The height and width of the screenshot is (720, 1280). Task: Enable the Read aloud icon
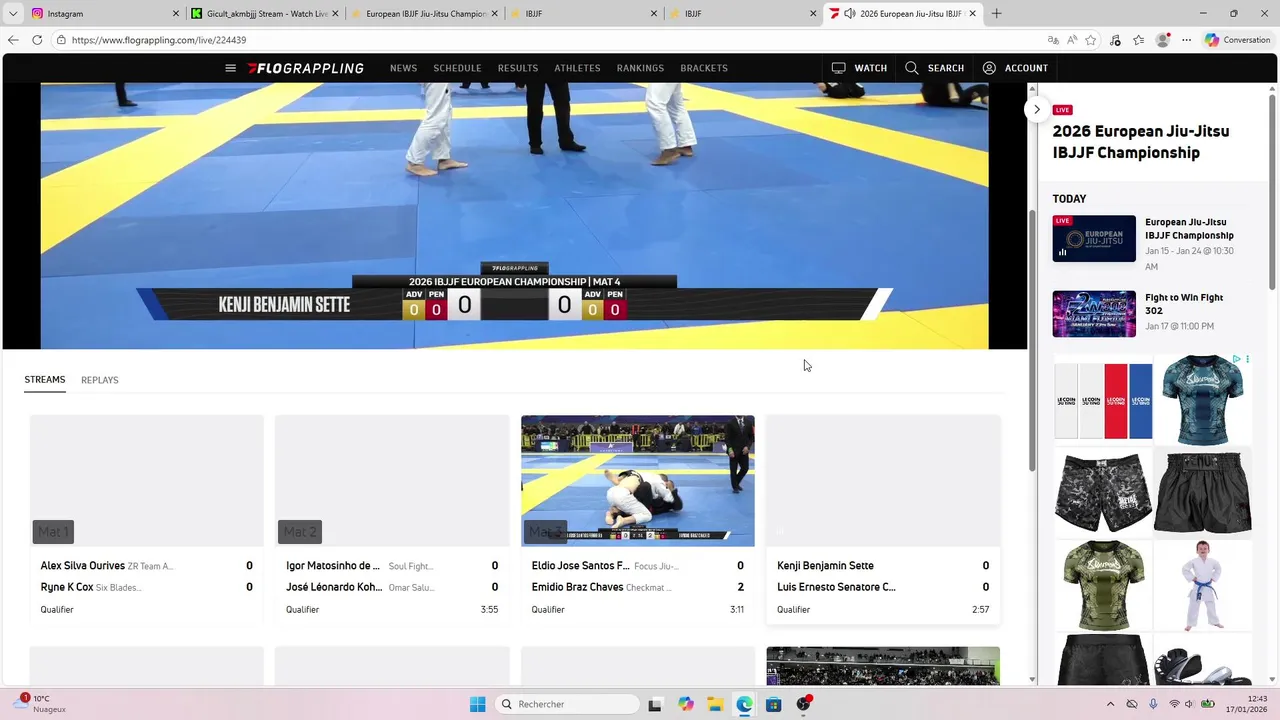pos(1072,40)
